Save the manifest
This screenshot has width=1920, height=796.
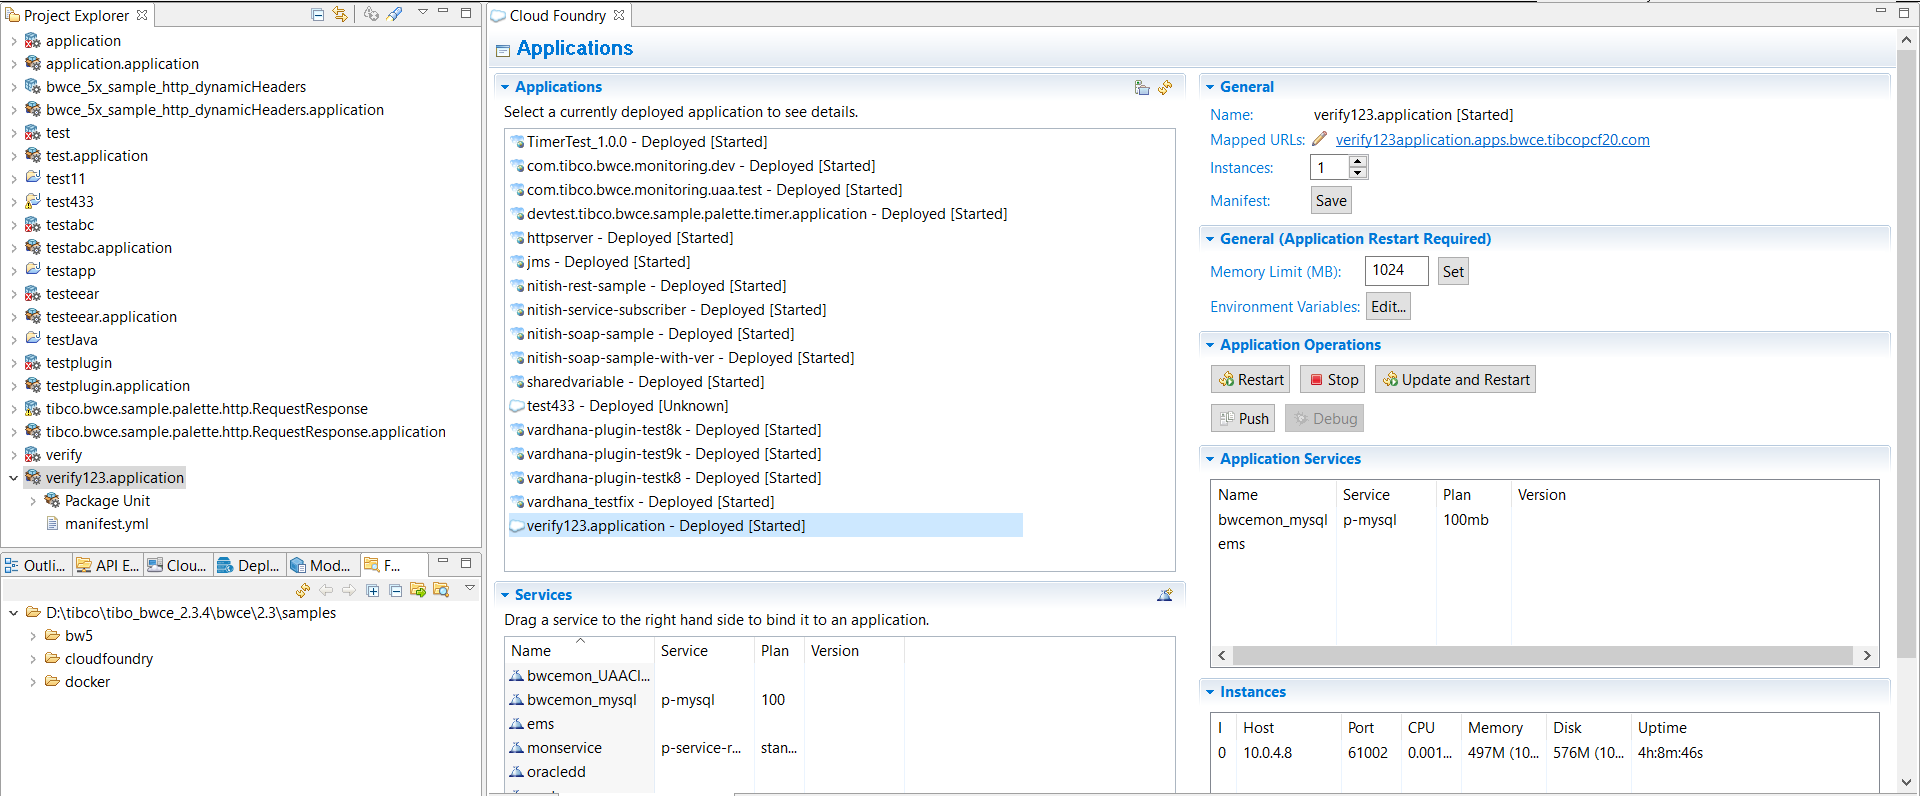[x=1331, y=200]
